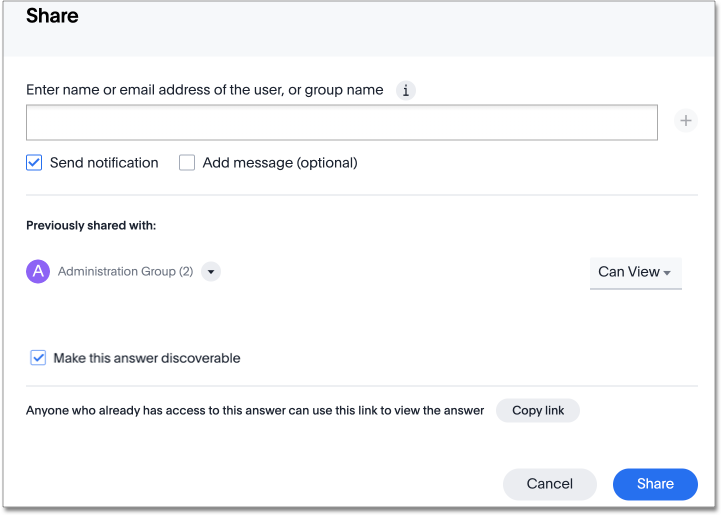This screenshot has width=722, height=516.
Task: Open the Can View permission dropdown
Action: point(635,272)
